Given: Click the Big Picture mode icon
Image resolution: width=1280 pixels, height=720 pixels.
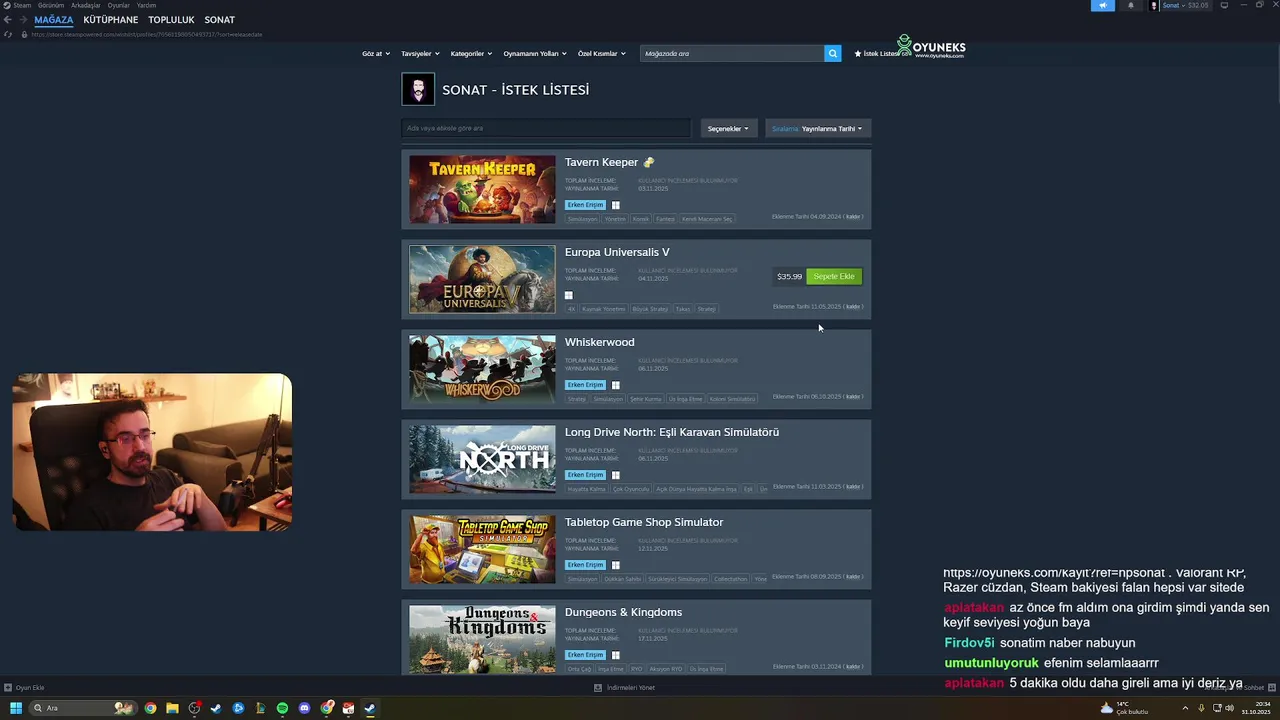Looking at the screenshot, I should pos(1224,5).
